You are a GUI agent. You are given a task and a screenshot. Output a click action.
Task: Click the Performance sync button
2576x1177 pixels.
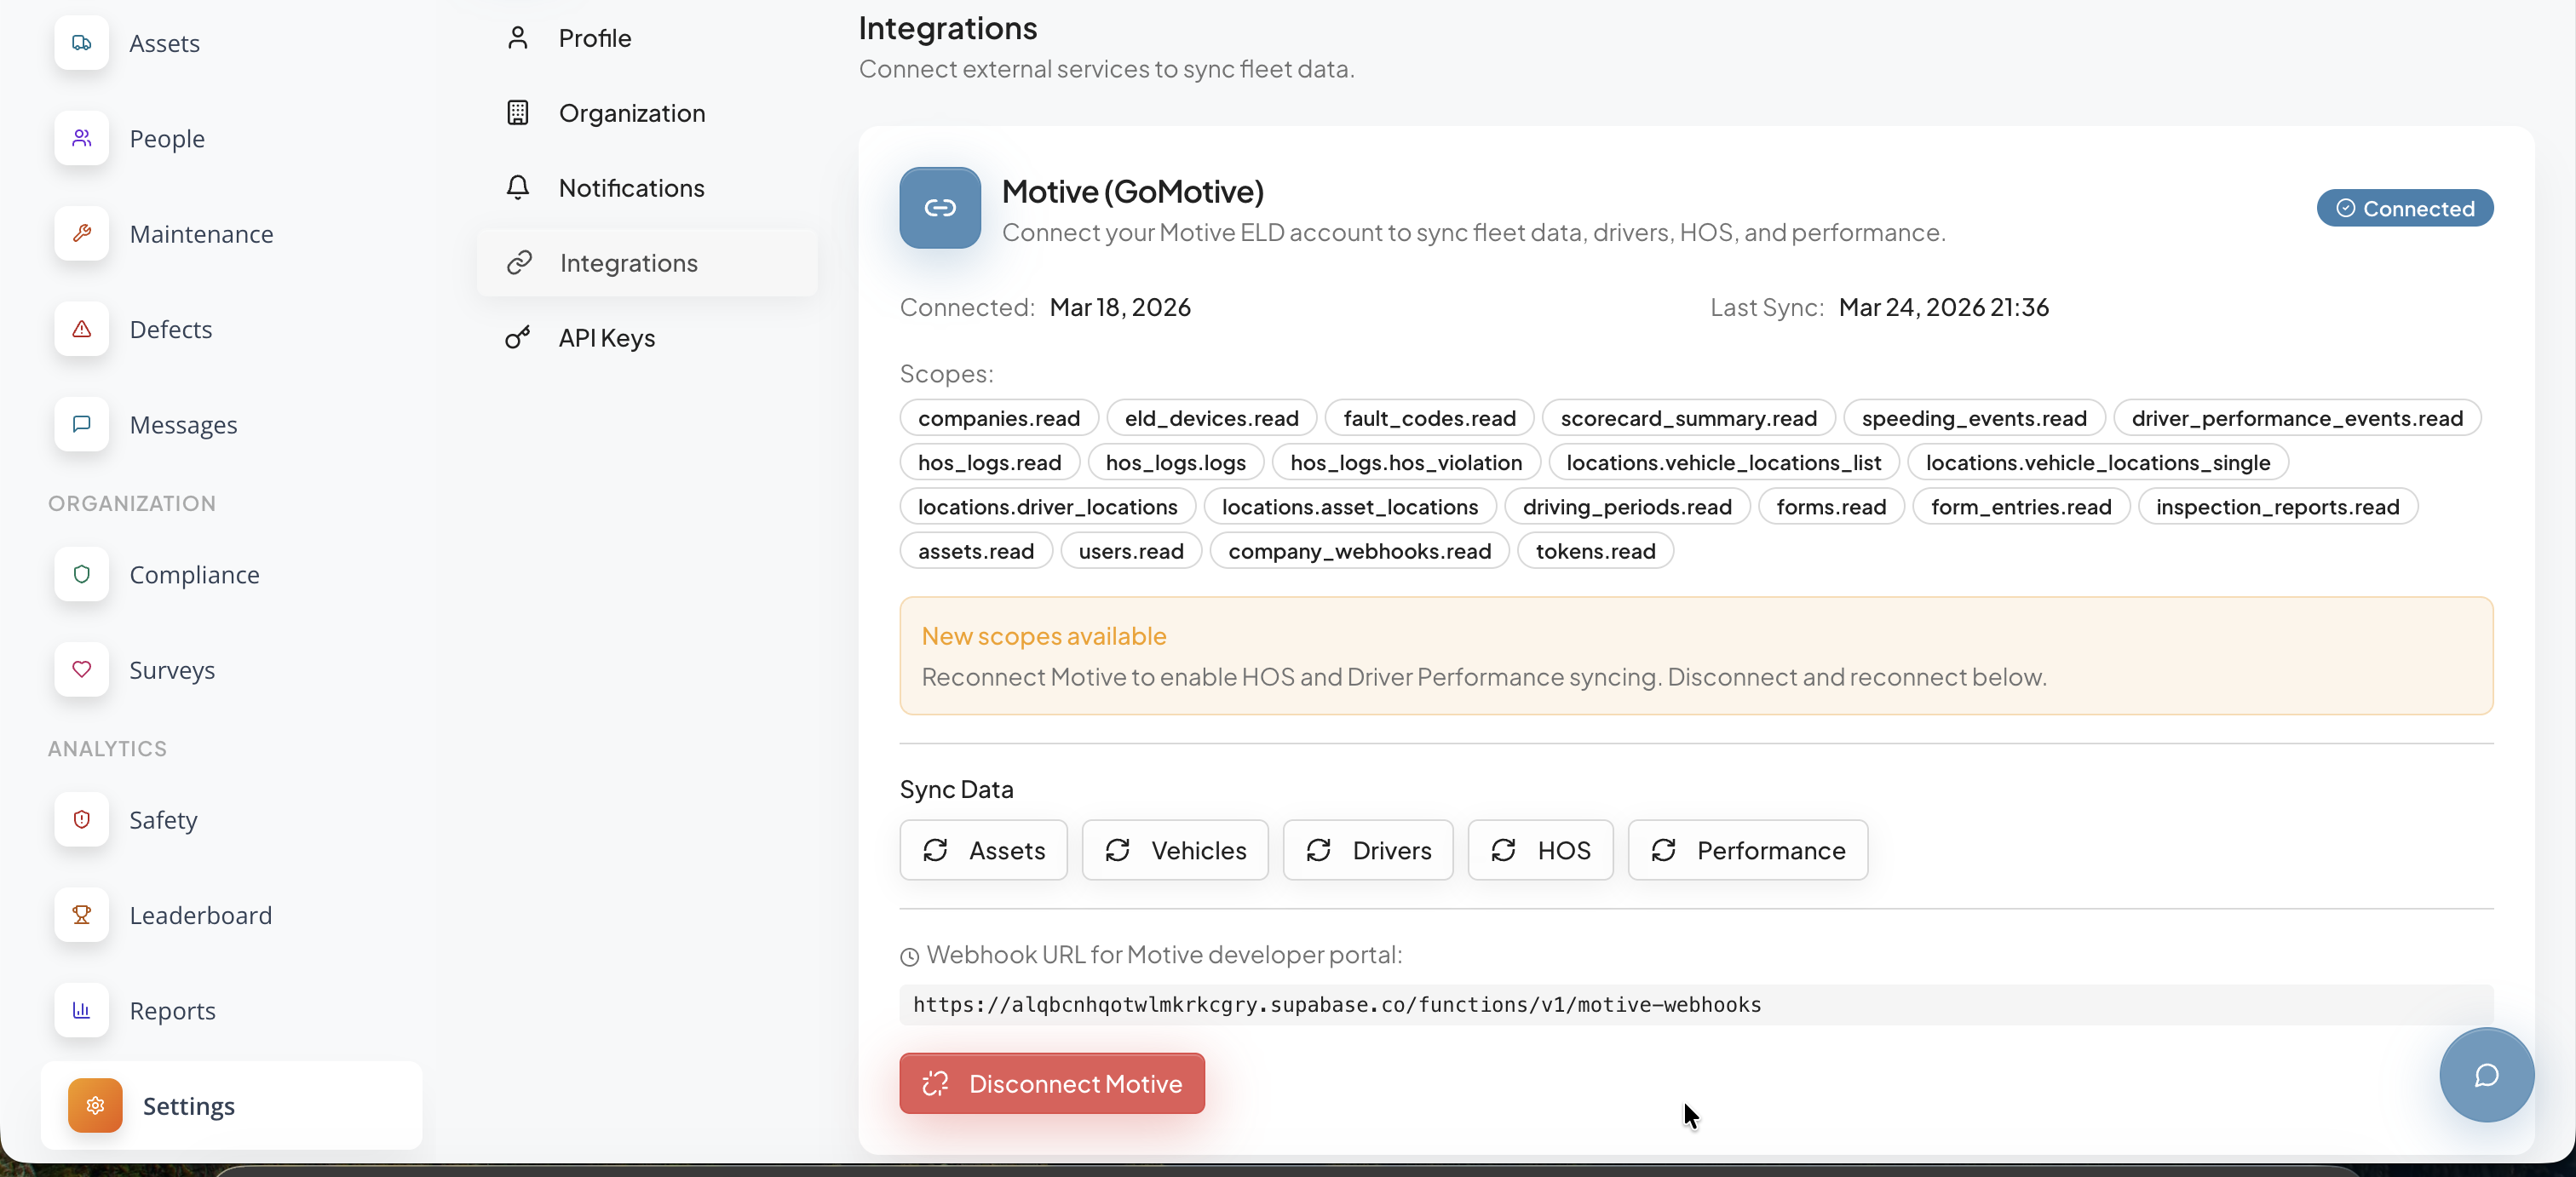[1747, 850]
